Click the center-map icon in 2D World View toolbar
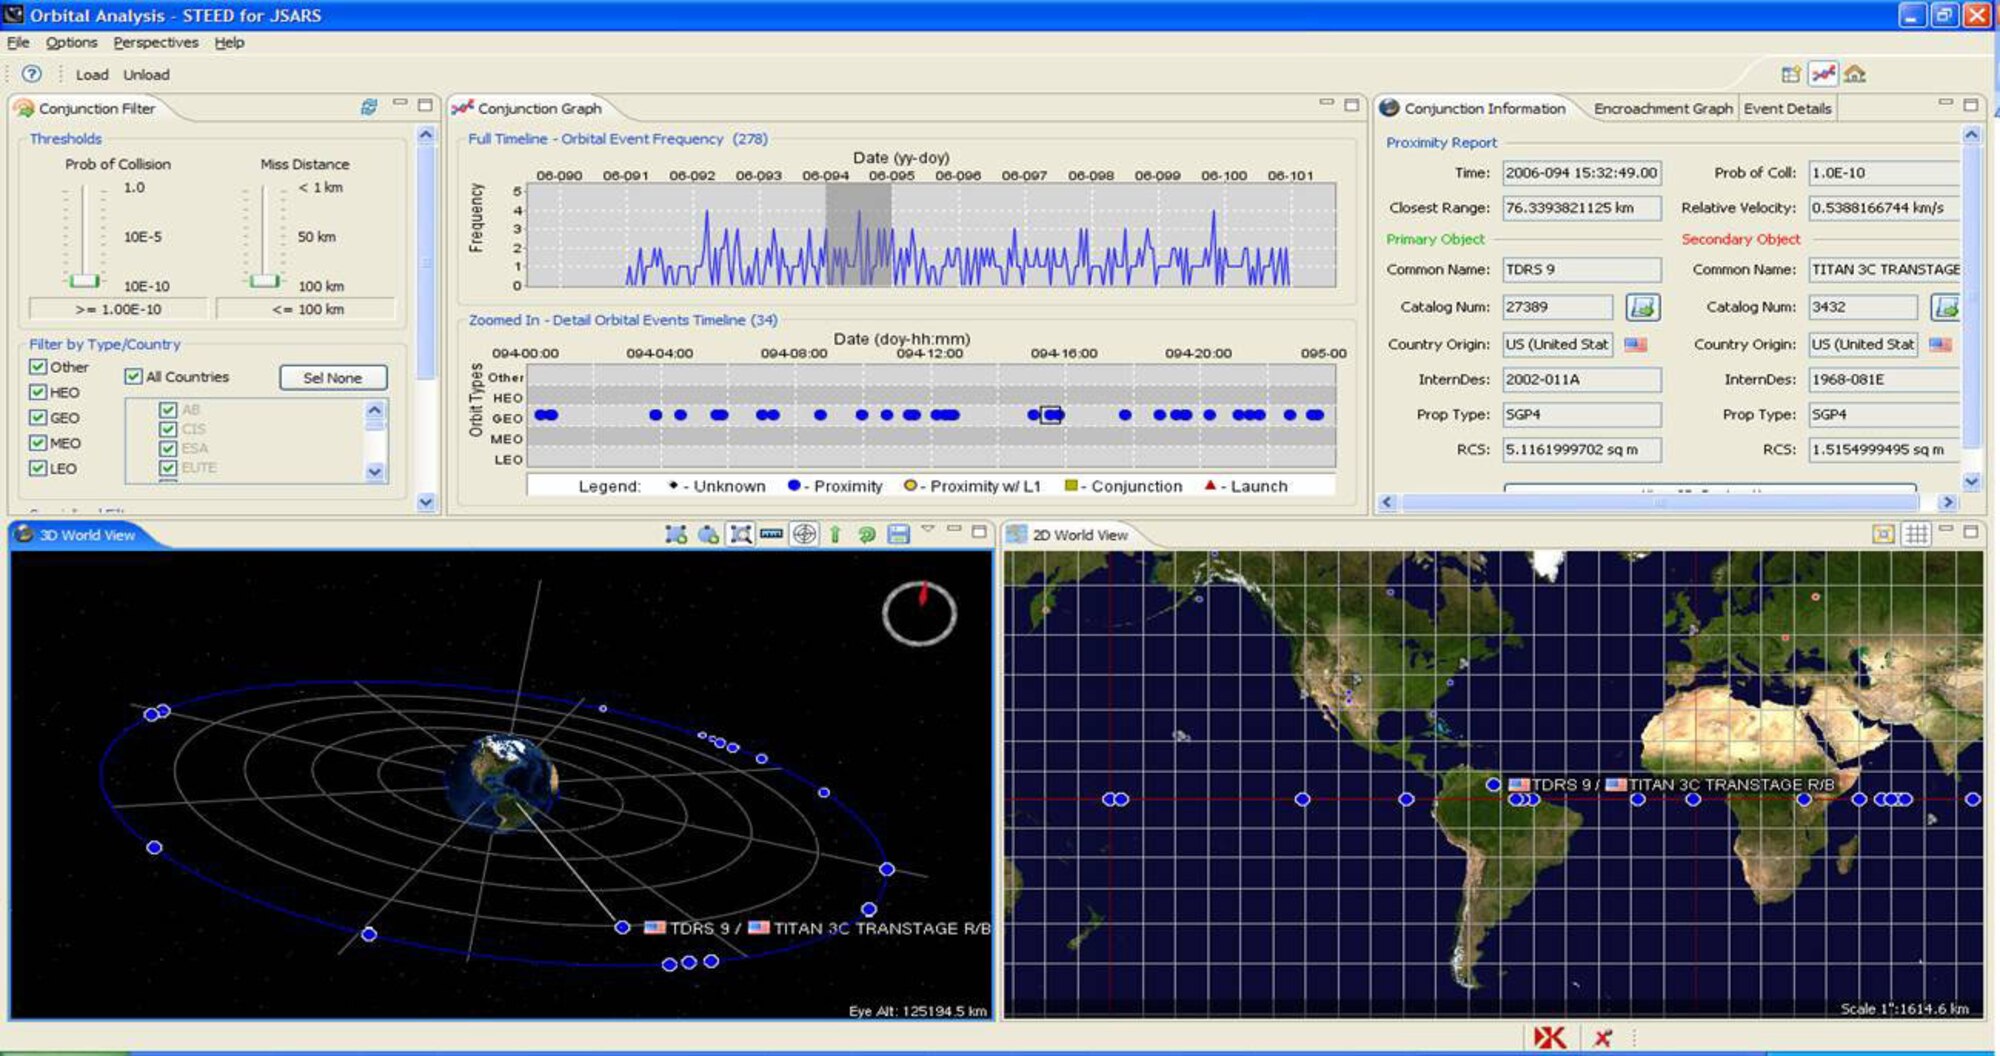The width and height of the screenshot is (2000, 1056). coord(1883,534)
